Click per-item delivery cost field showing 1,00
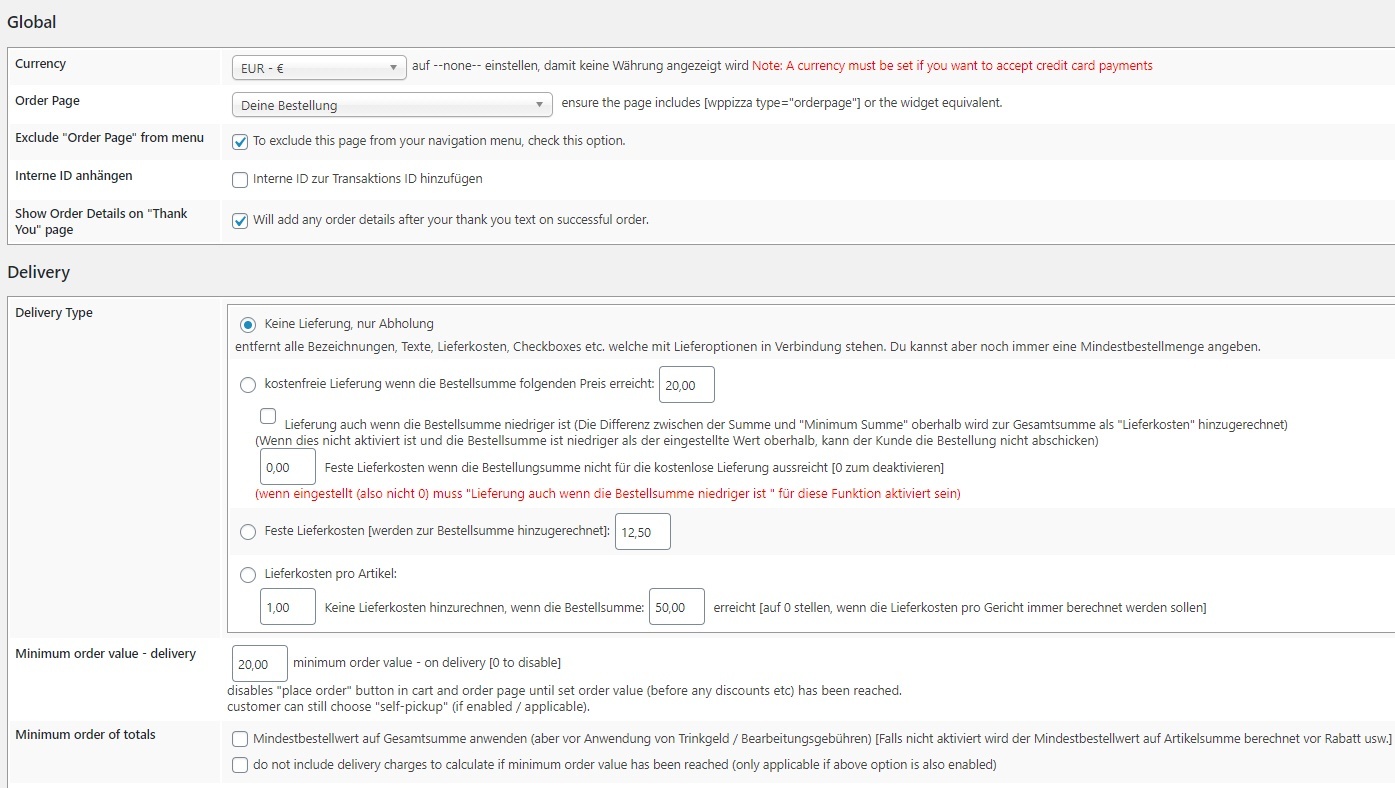The image size is (1395, 788). coord(288,607)
